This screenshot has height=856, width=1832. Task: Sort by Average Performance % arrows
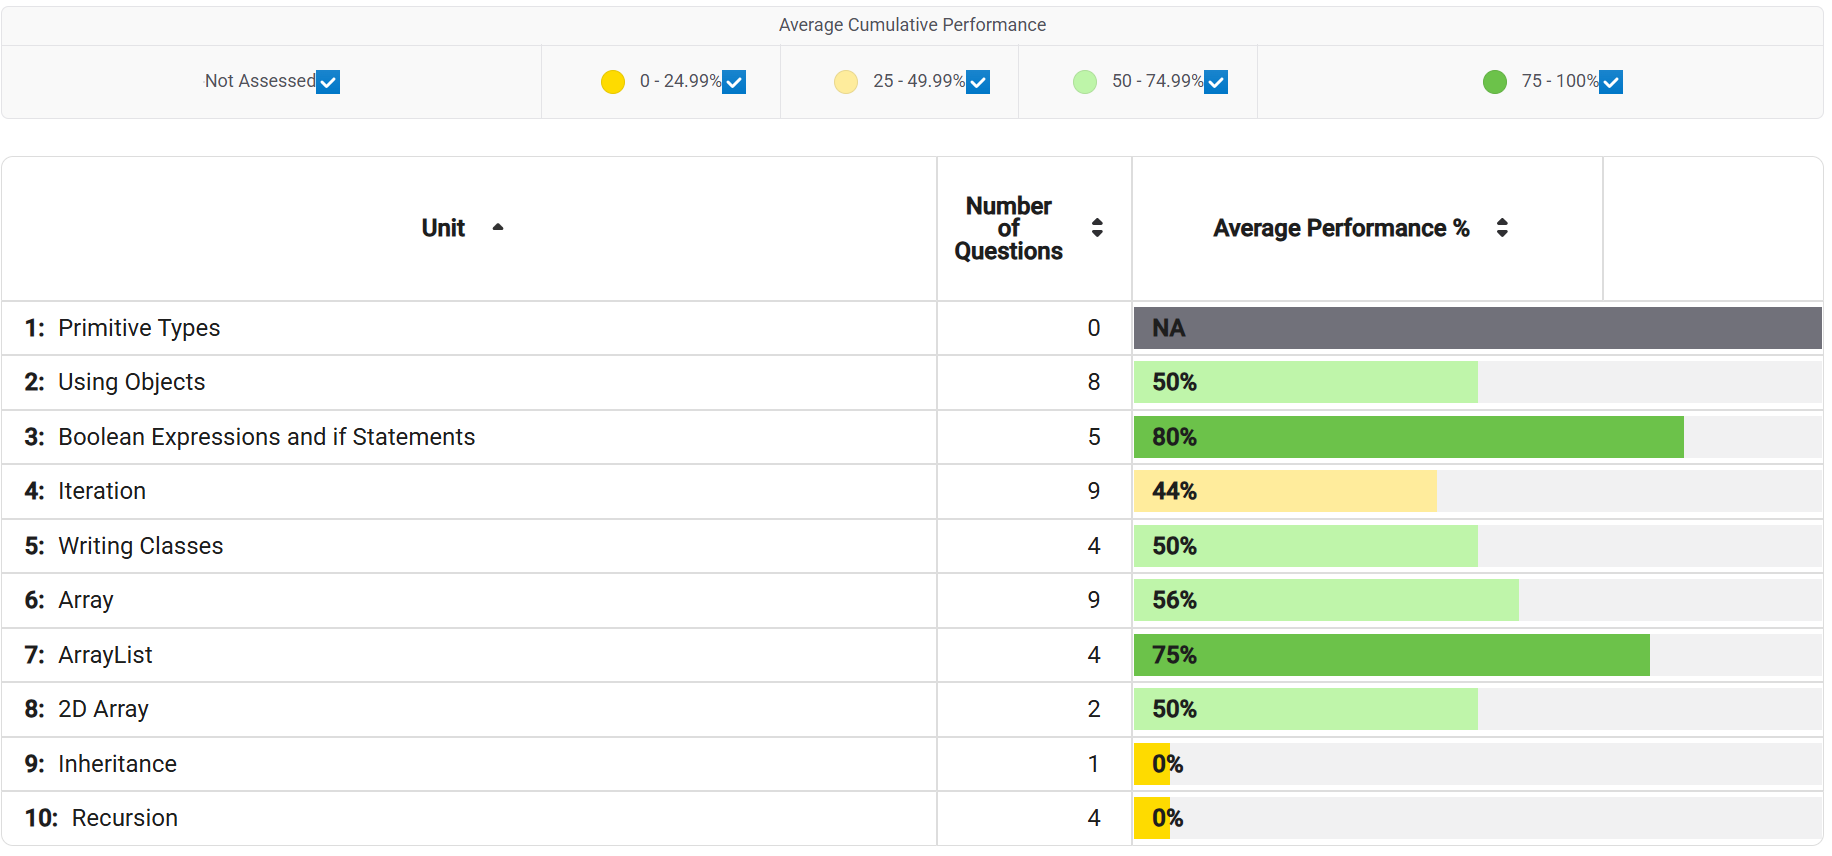pyautogui.click(x=1502, y=228)
